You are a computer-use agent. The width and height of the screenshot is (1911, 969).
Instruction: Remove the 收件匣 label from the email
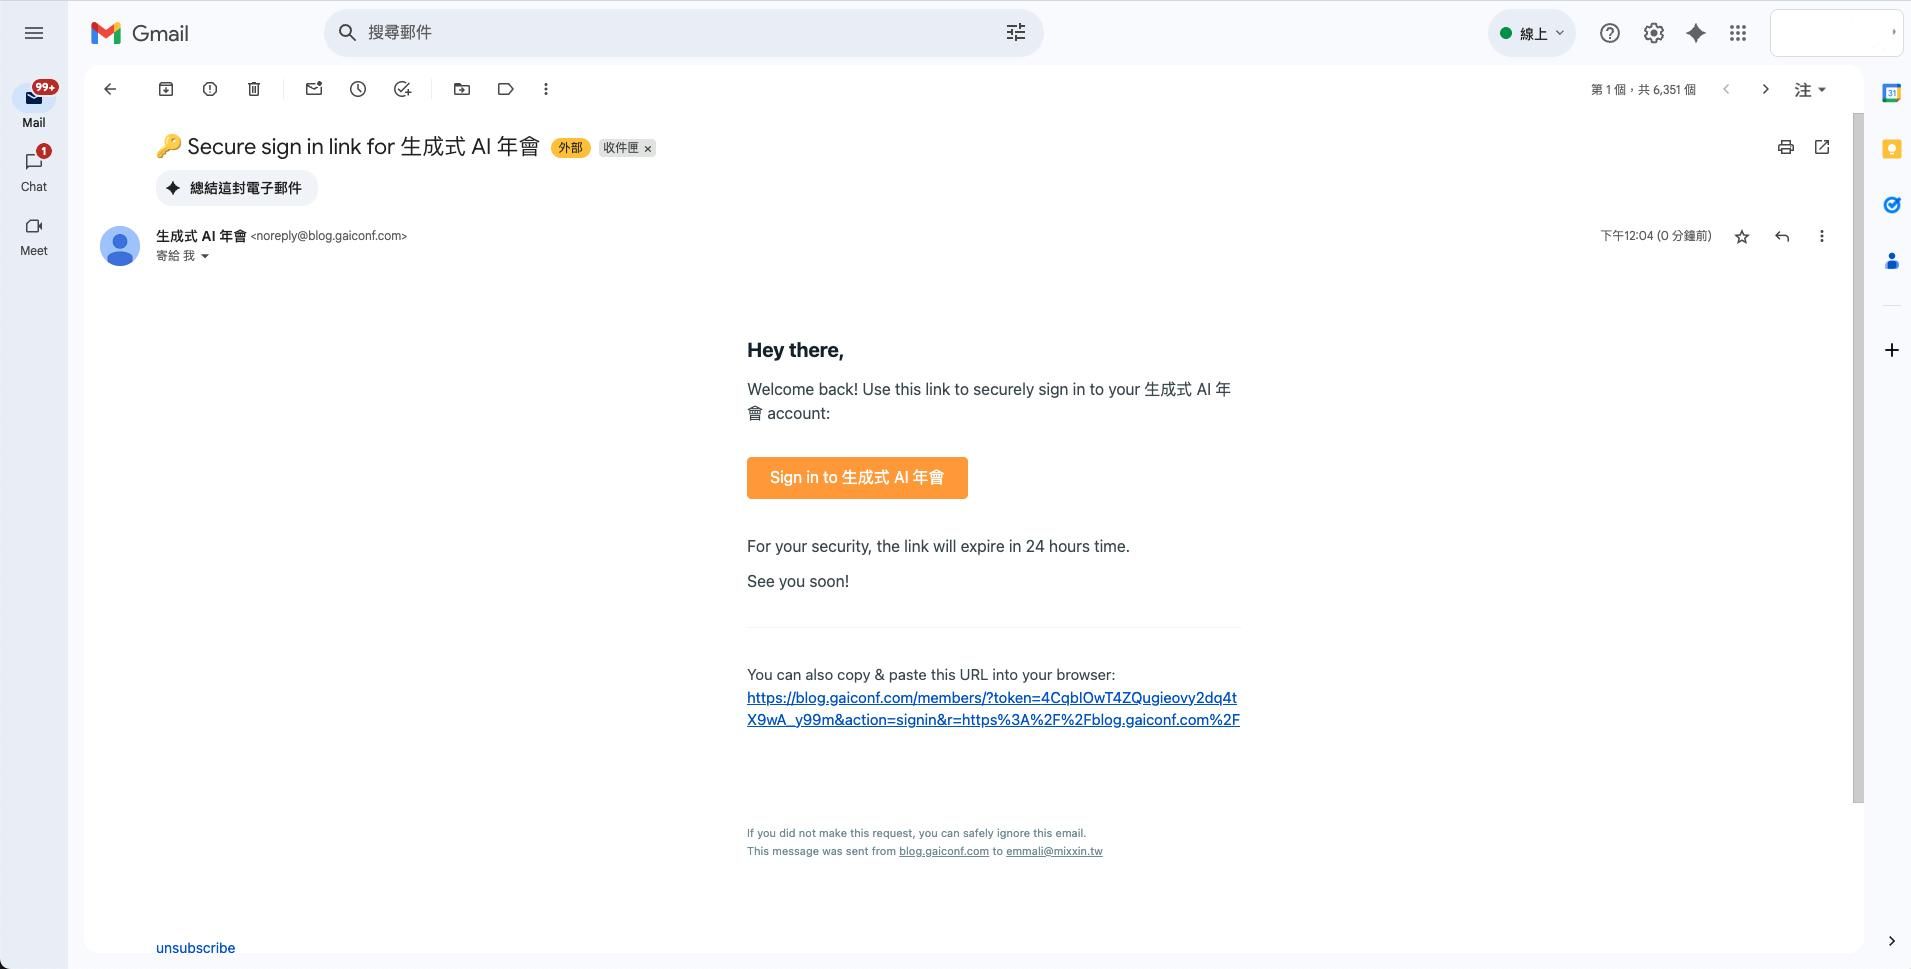tap(648, 149)
